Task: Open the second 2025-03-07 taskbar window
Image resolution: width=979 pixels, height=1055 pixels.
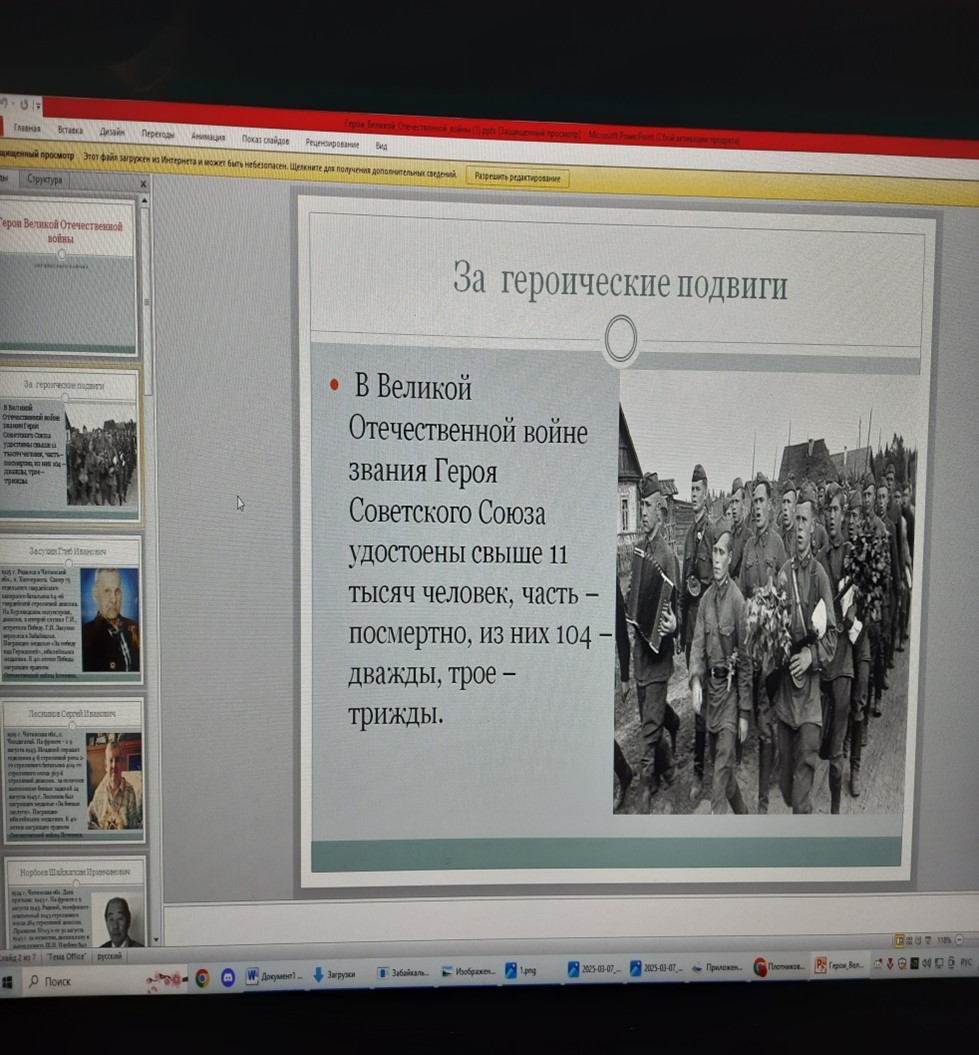Action: [656, 968]
